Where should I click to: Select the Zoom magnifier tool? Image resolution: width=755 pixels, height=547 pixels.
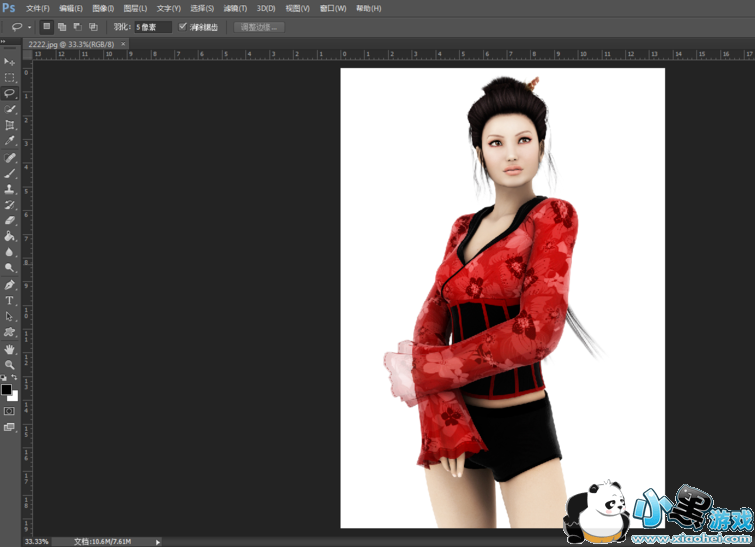(10, 365)
